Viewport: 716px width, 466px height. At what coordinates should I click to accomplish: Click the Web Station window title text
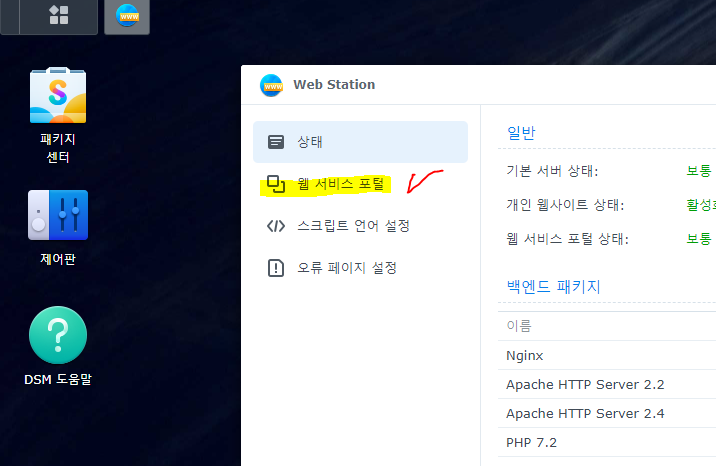[334, 85]
